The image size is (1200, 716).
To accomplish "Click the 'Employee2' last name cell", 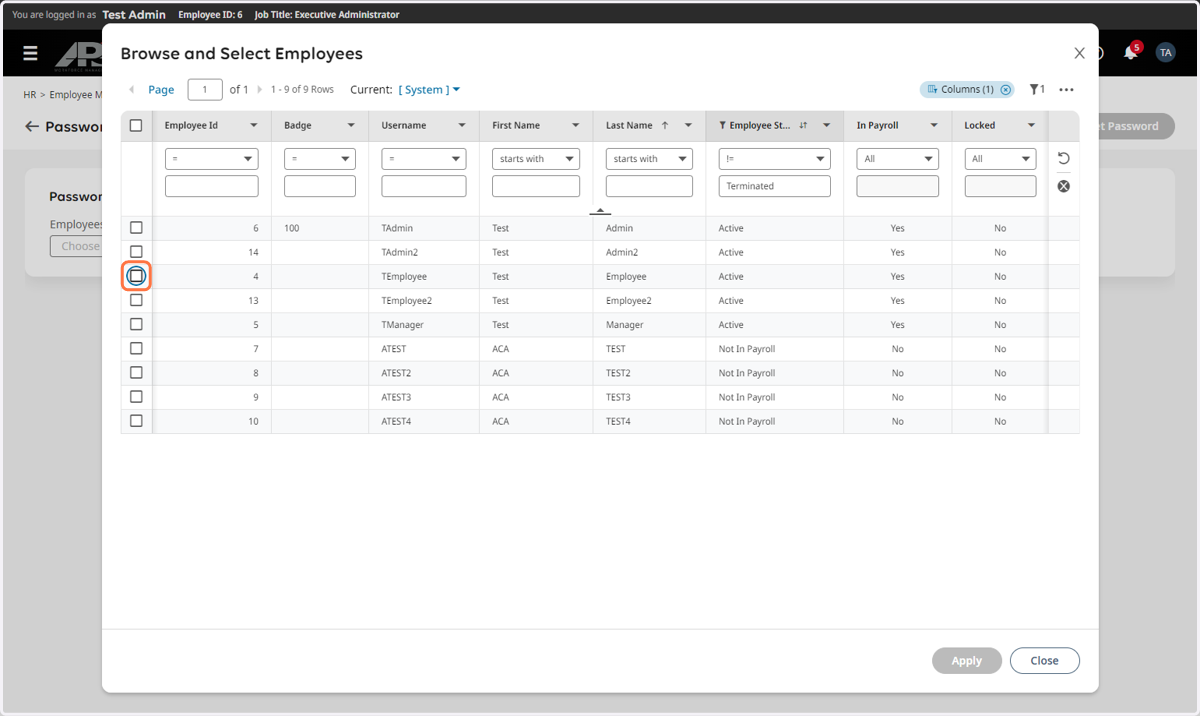I will 628,301.
